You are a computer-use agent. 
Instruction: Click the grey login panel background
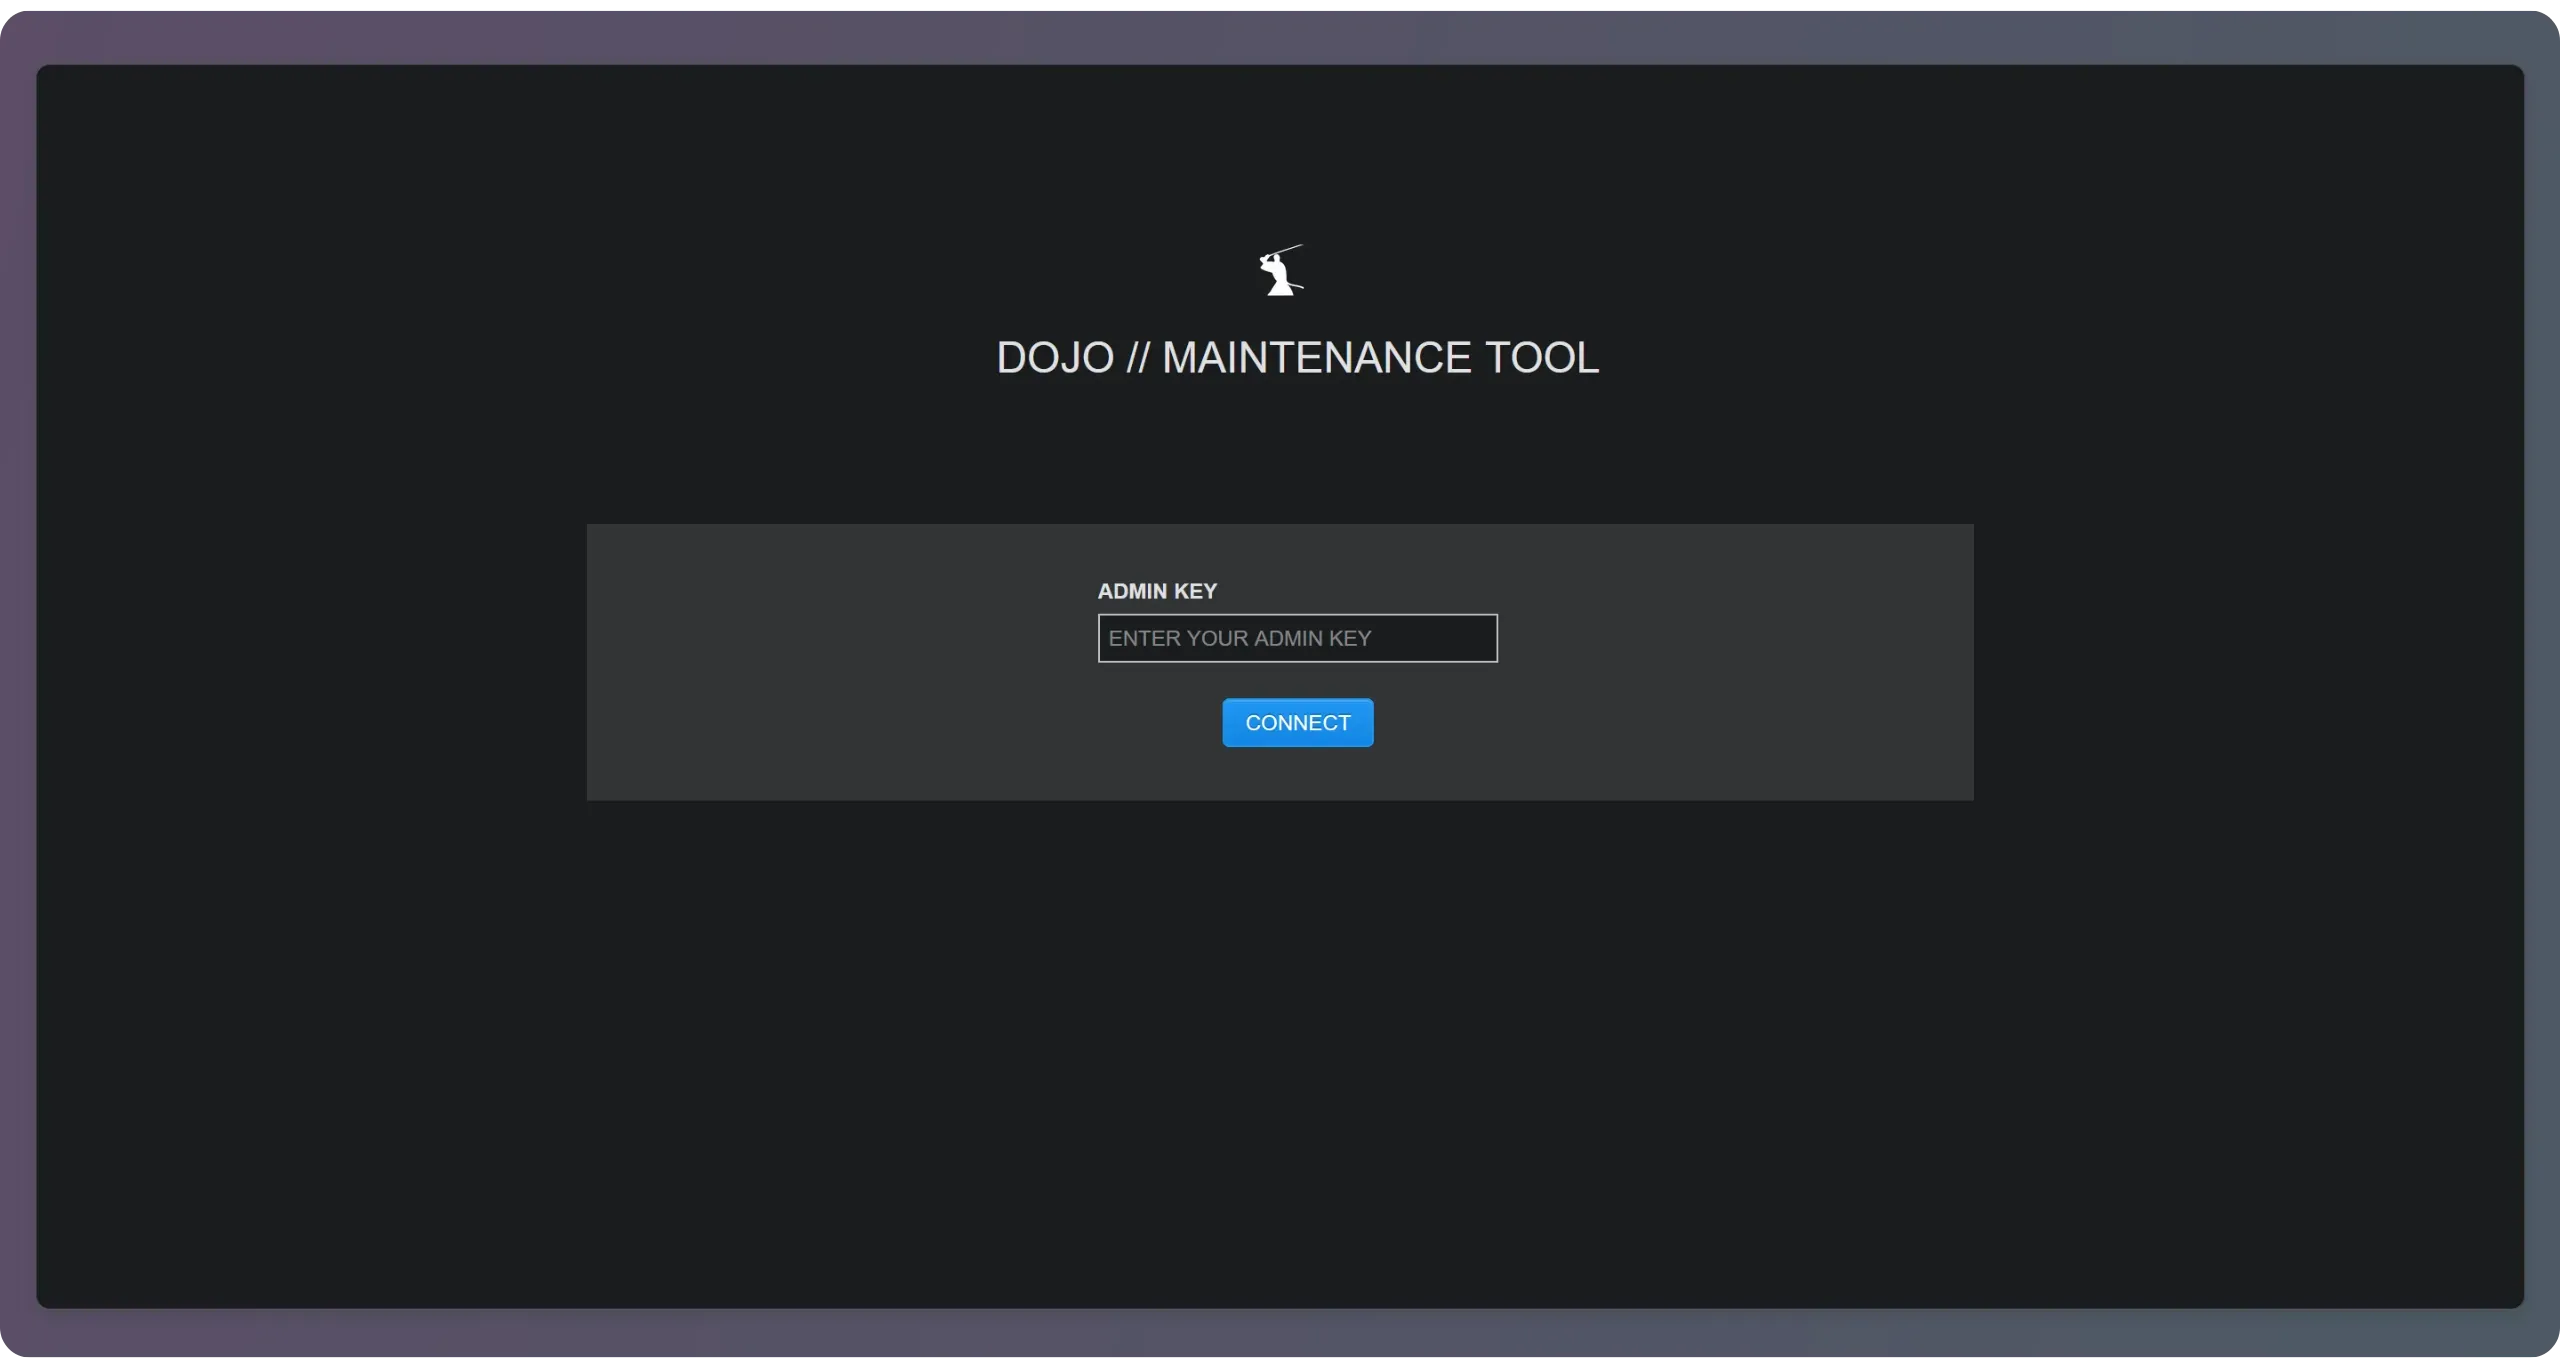click(800, 660)
